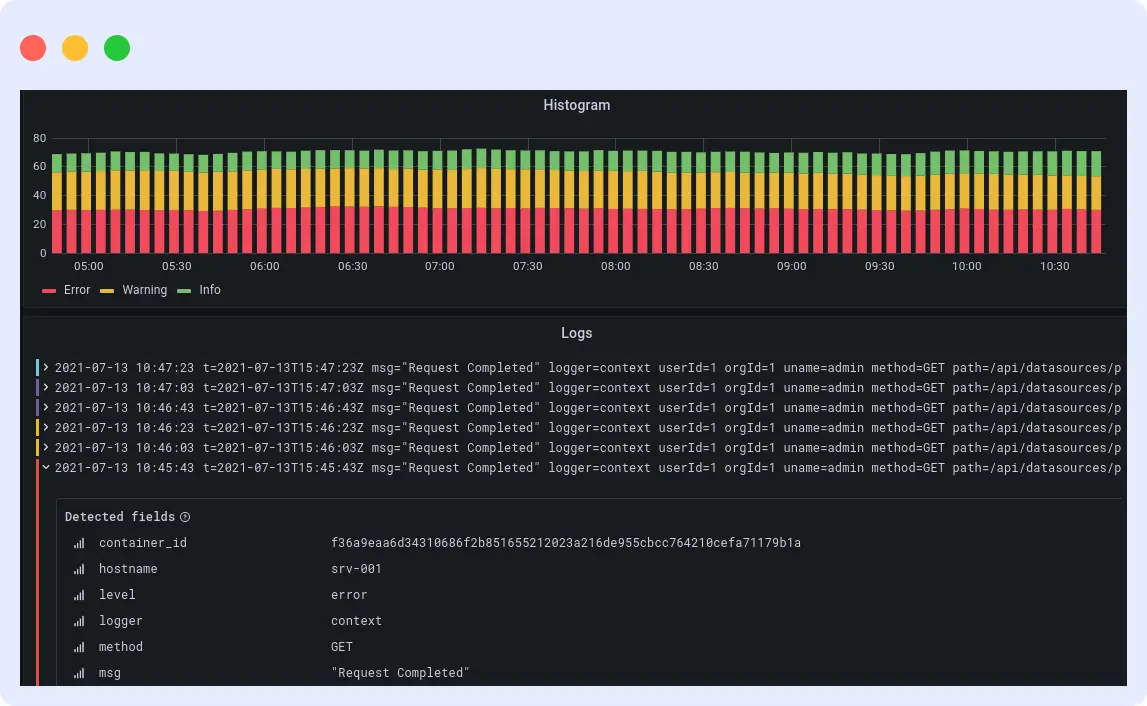Click the red window close button

[33, 48]
